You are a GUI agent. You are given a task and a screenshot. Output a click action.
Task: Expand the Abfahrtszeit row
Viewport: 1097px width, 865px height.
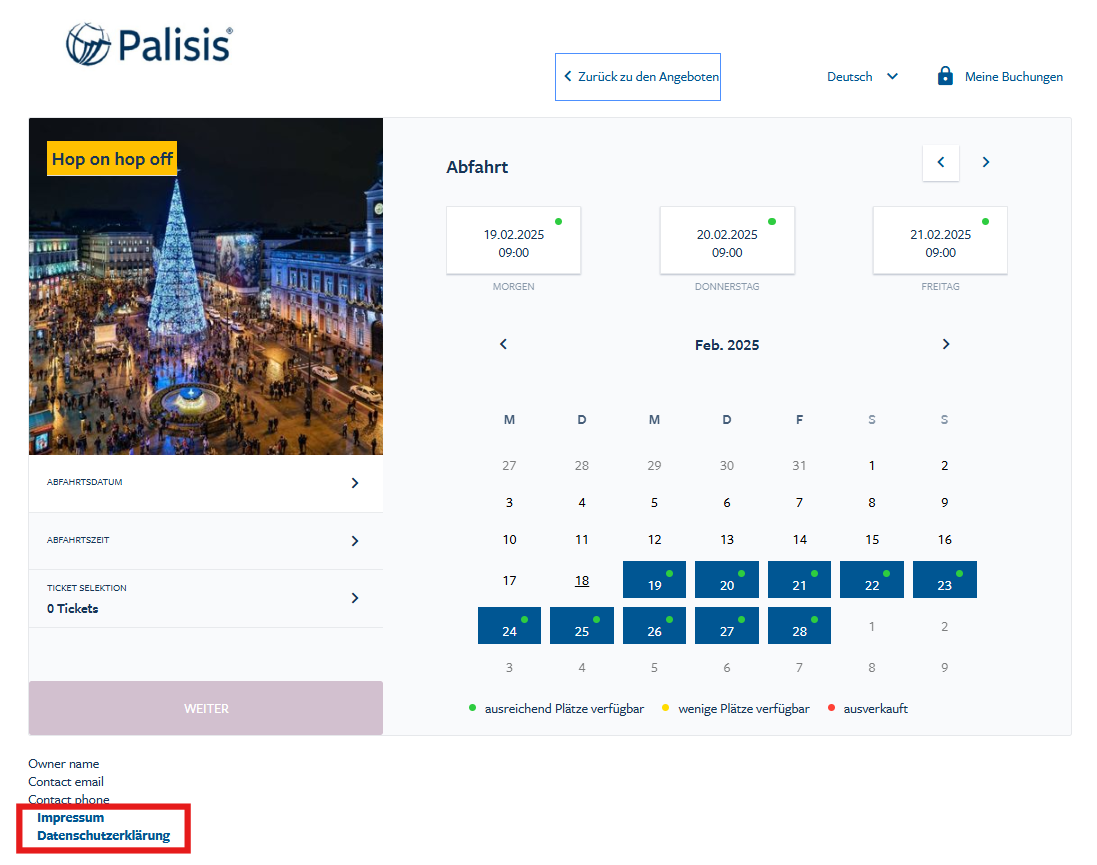coord(206,541)
